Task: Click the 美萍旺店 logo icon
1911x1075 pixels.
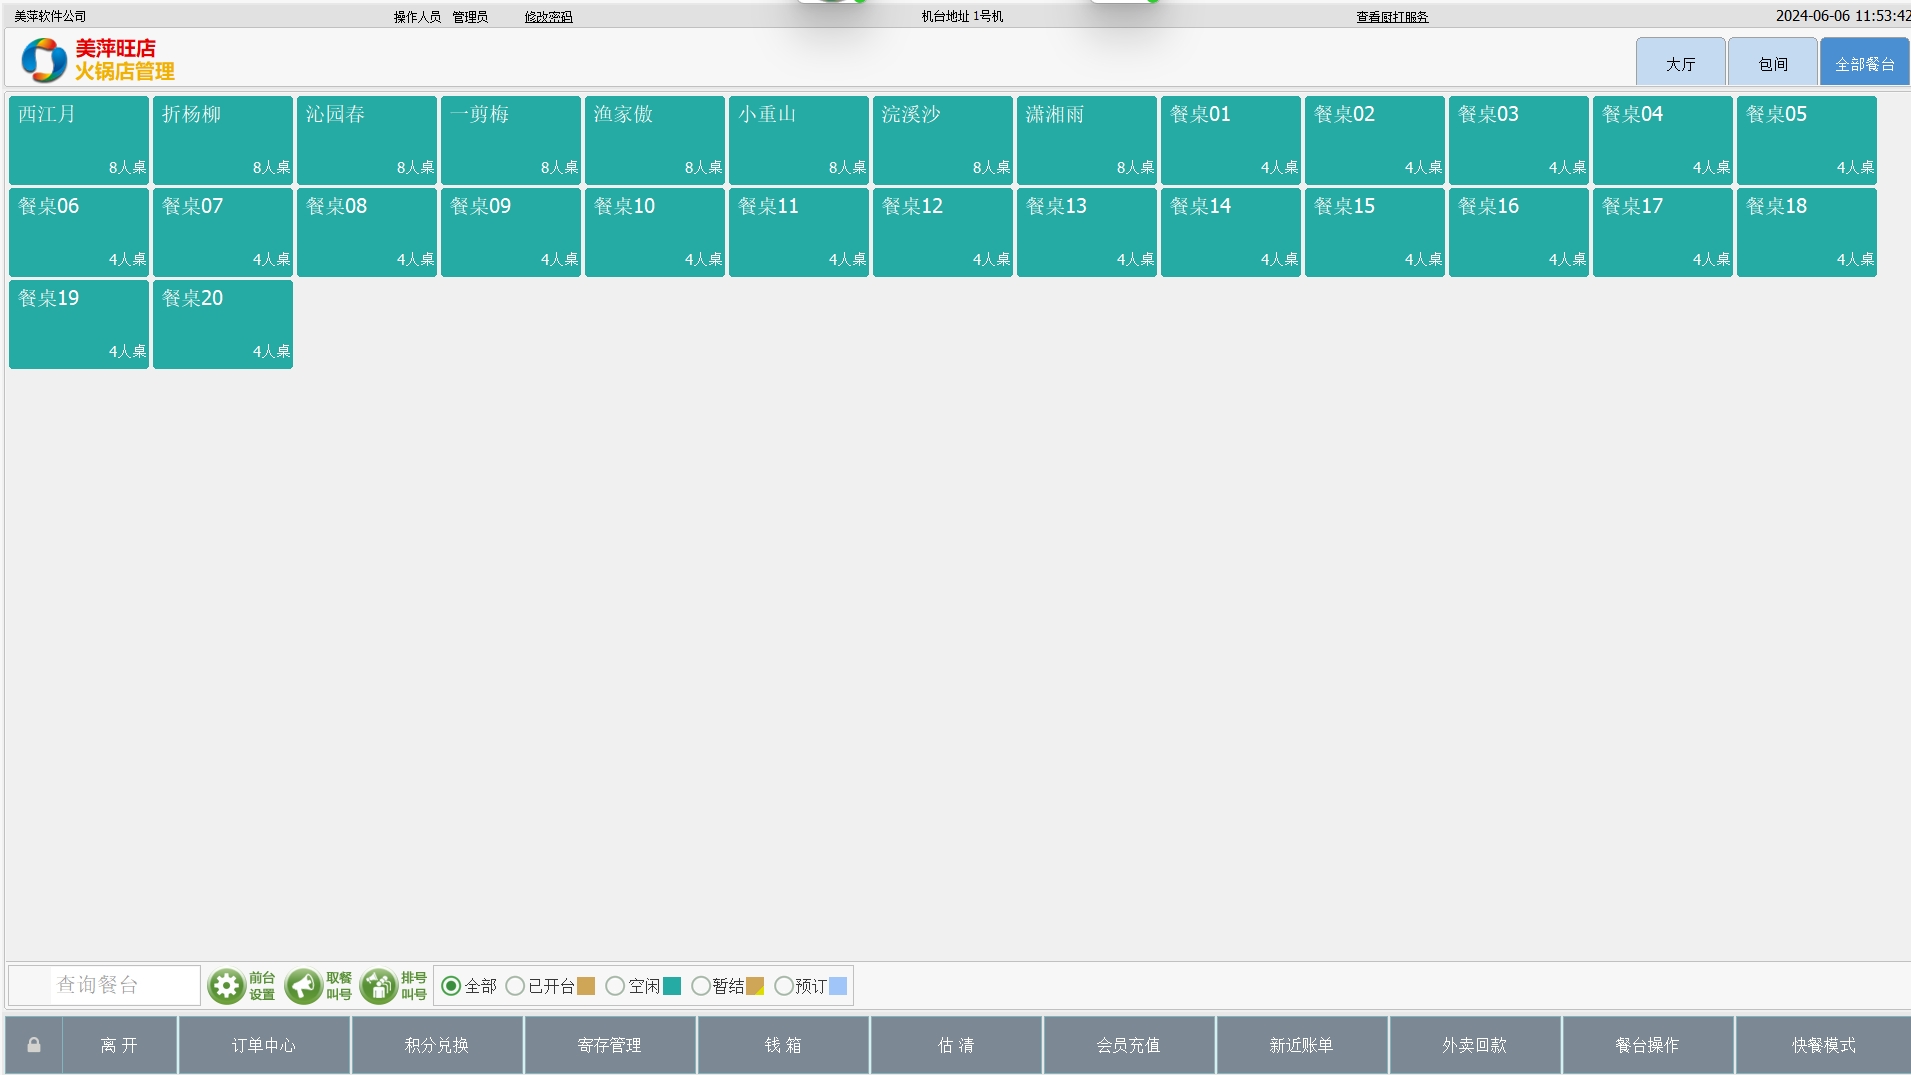Action: pos(44,60)
